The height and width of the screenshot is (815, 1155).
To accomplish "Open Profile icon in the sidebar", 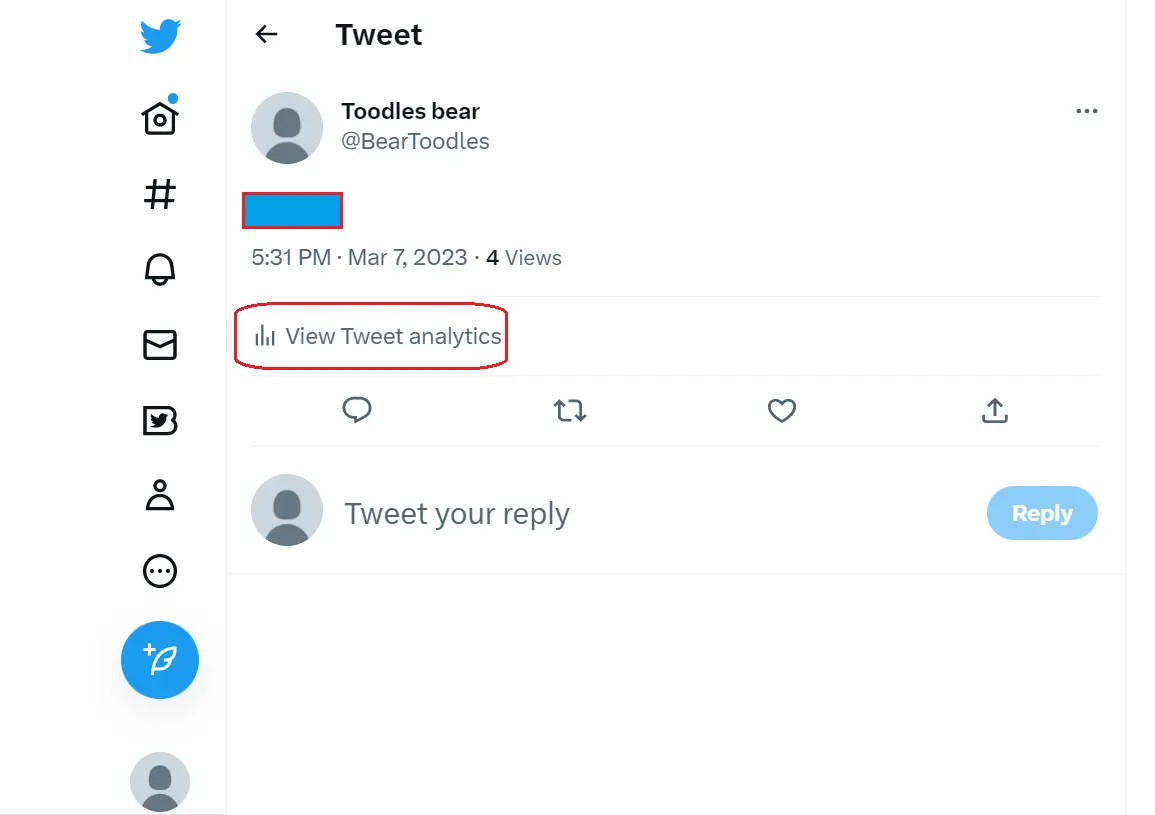I will [160, 496].
